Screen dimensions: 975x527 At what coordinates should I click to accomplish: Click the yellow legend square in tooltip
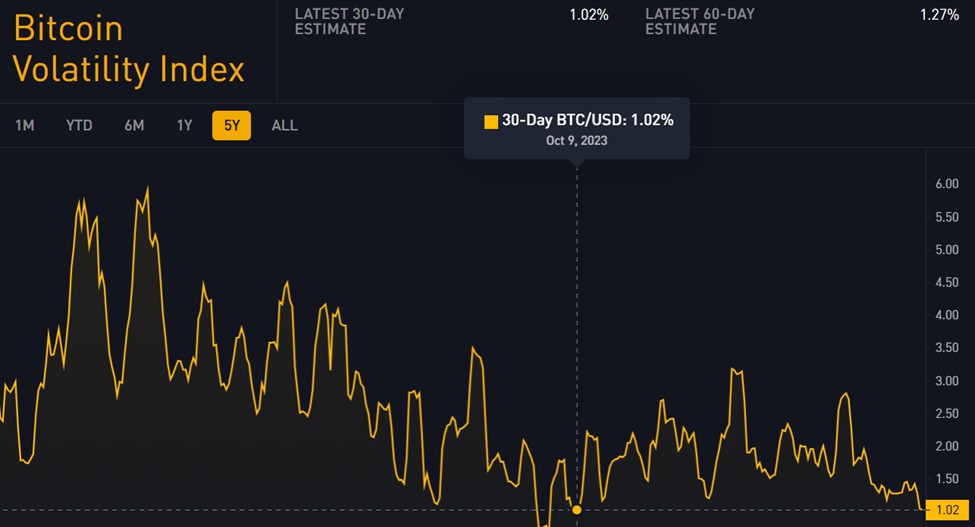click(491, 121)
